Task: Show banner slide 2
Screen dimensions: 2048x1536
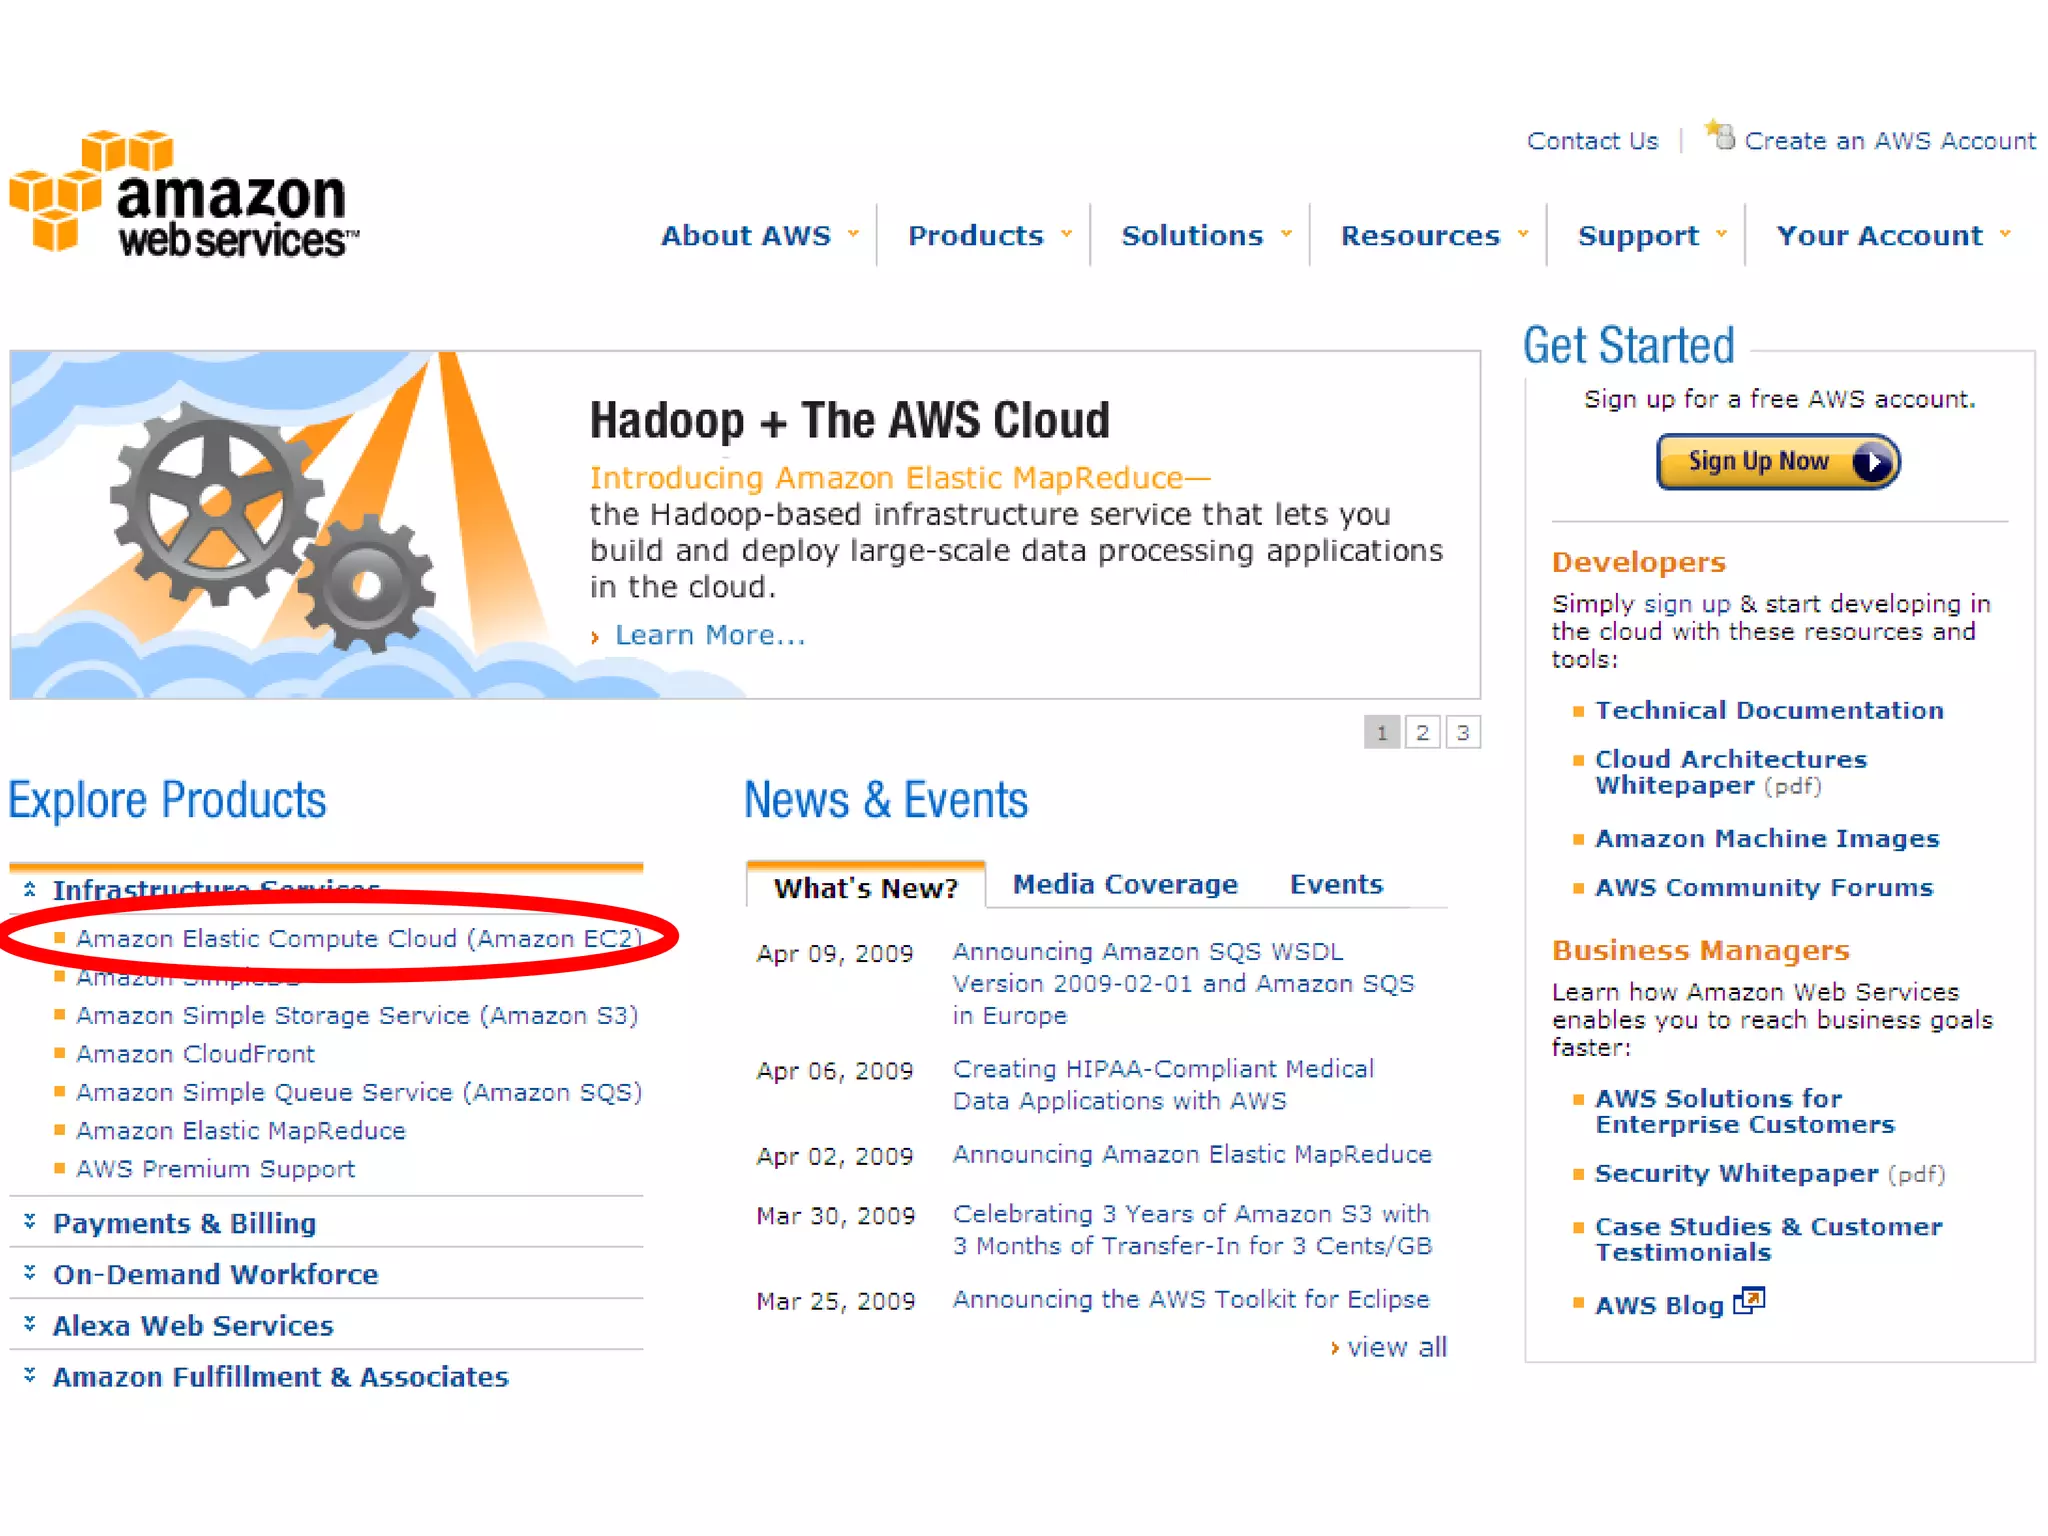Action: [x=1422, y=732]
